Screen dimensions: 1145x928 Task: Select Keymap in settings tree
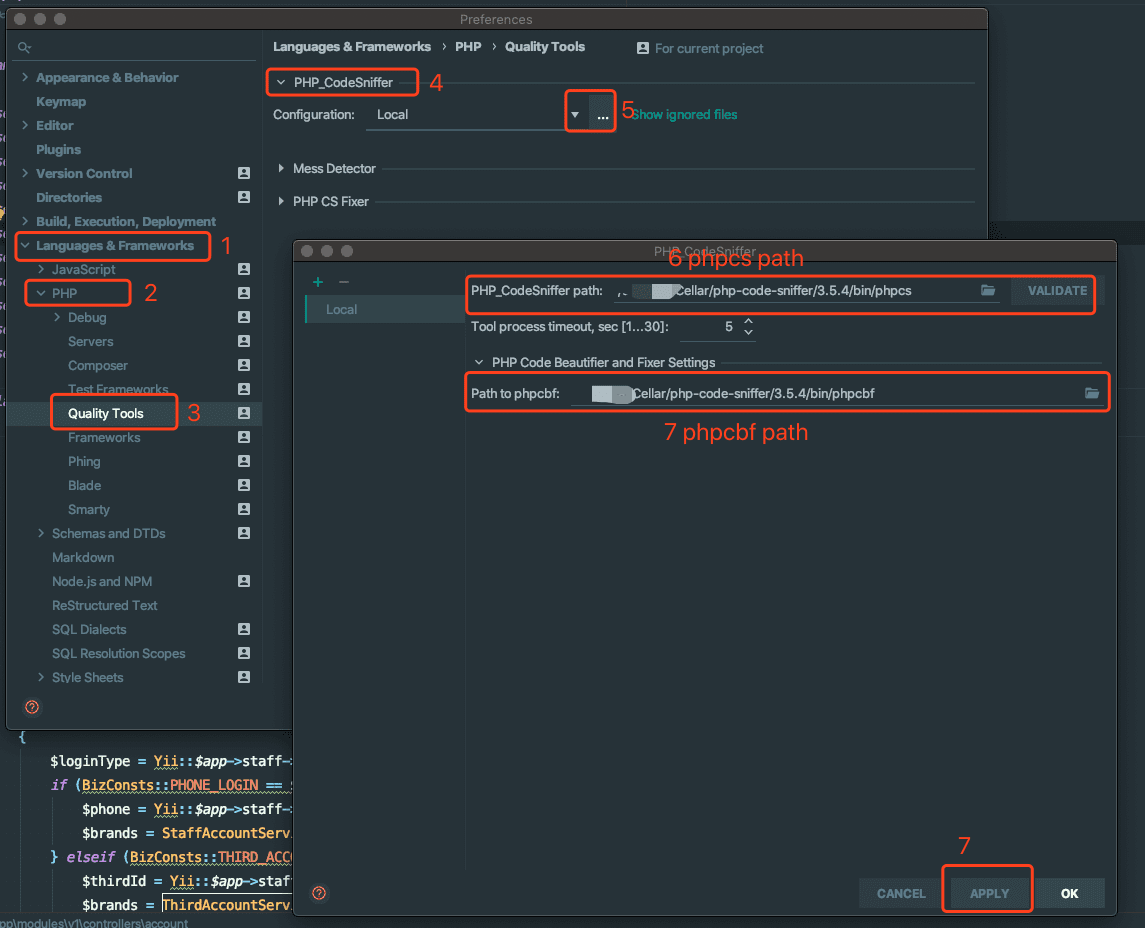[x=61, y=101]
